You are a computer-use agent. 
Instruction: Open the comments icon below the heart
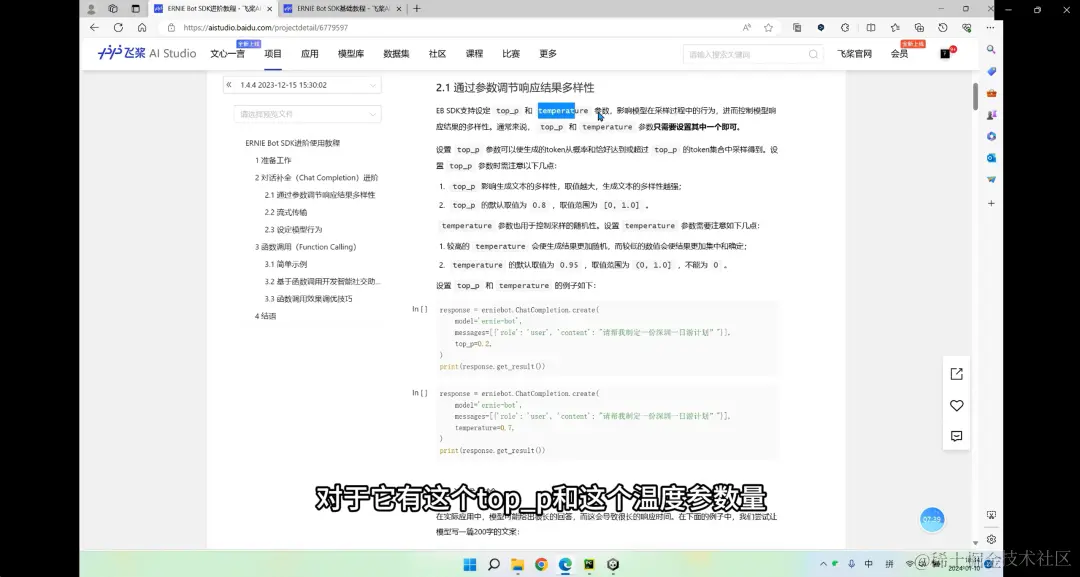click(956, 437)
